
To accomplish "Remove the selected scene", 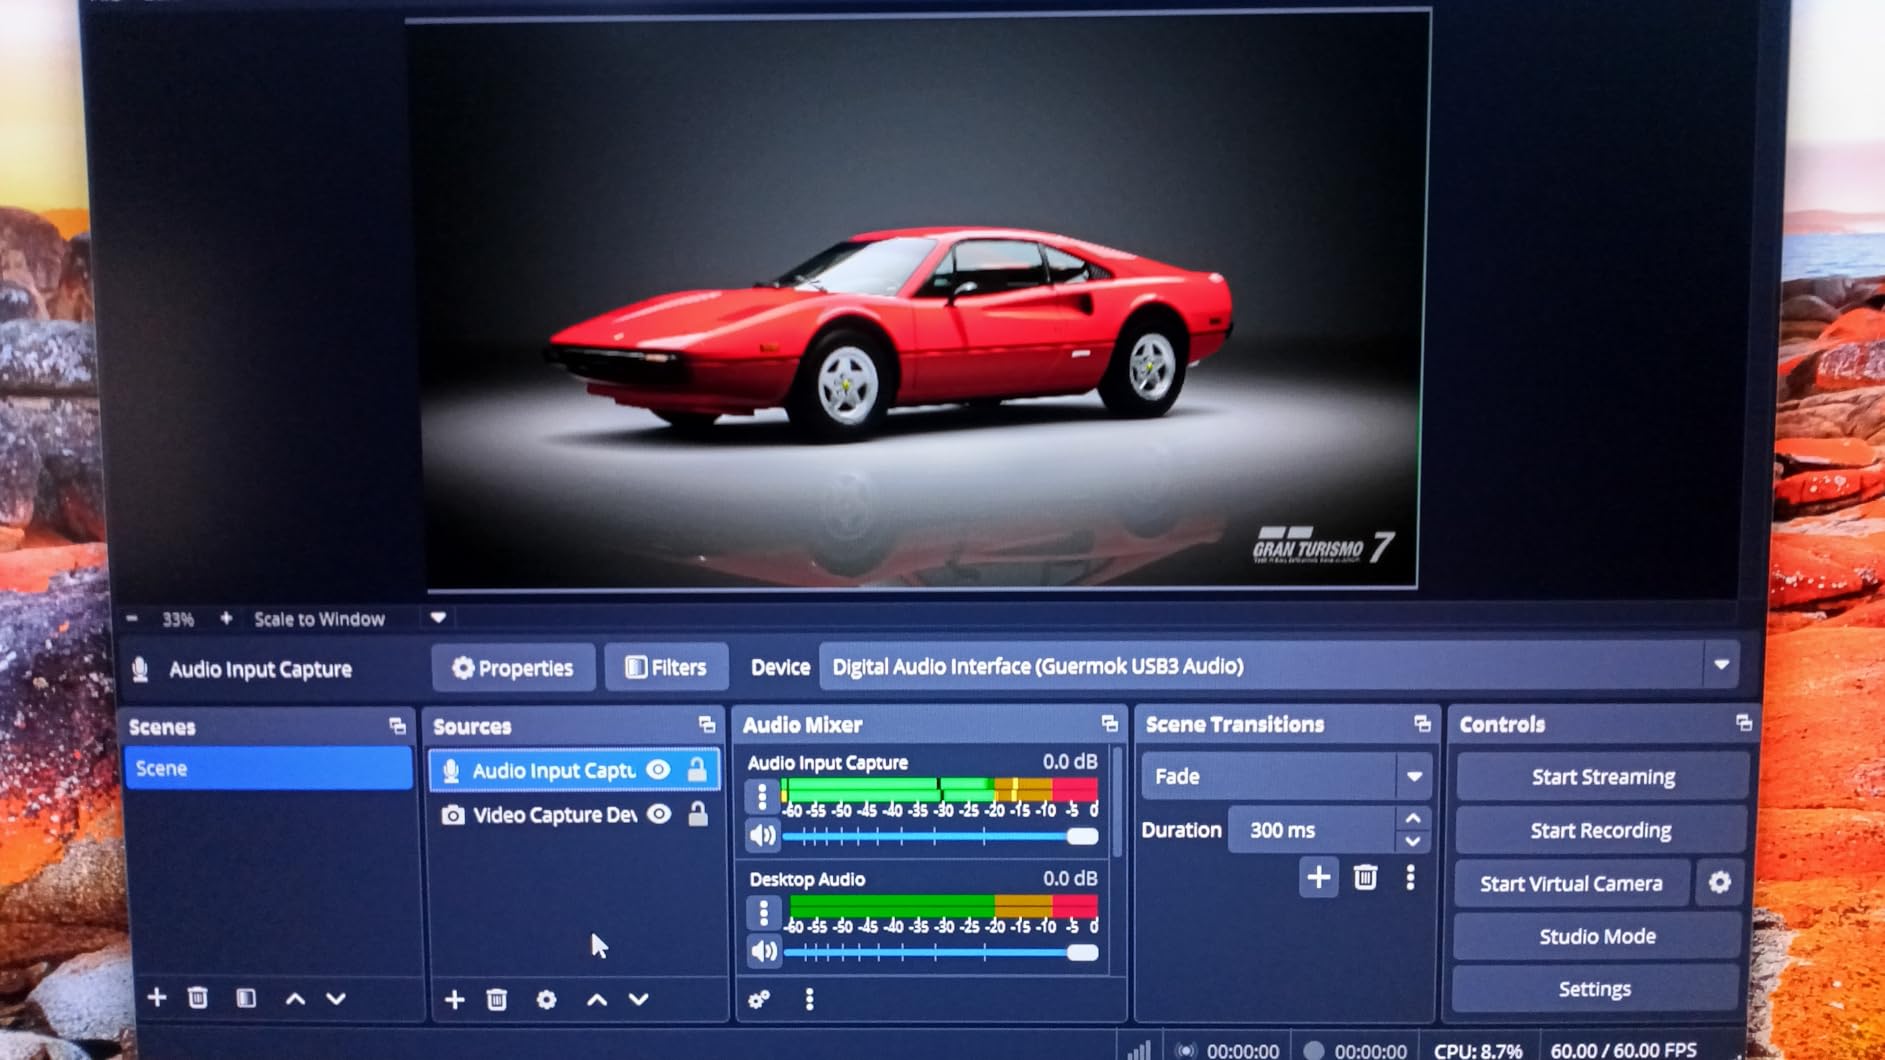I will tap(198, 997).
